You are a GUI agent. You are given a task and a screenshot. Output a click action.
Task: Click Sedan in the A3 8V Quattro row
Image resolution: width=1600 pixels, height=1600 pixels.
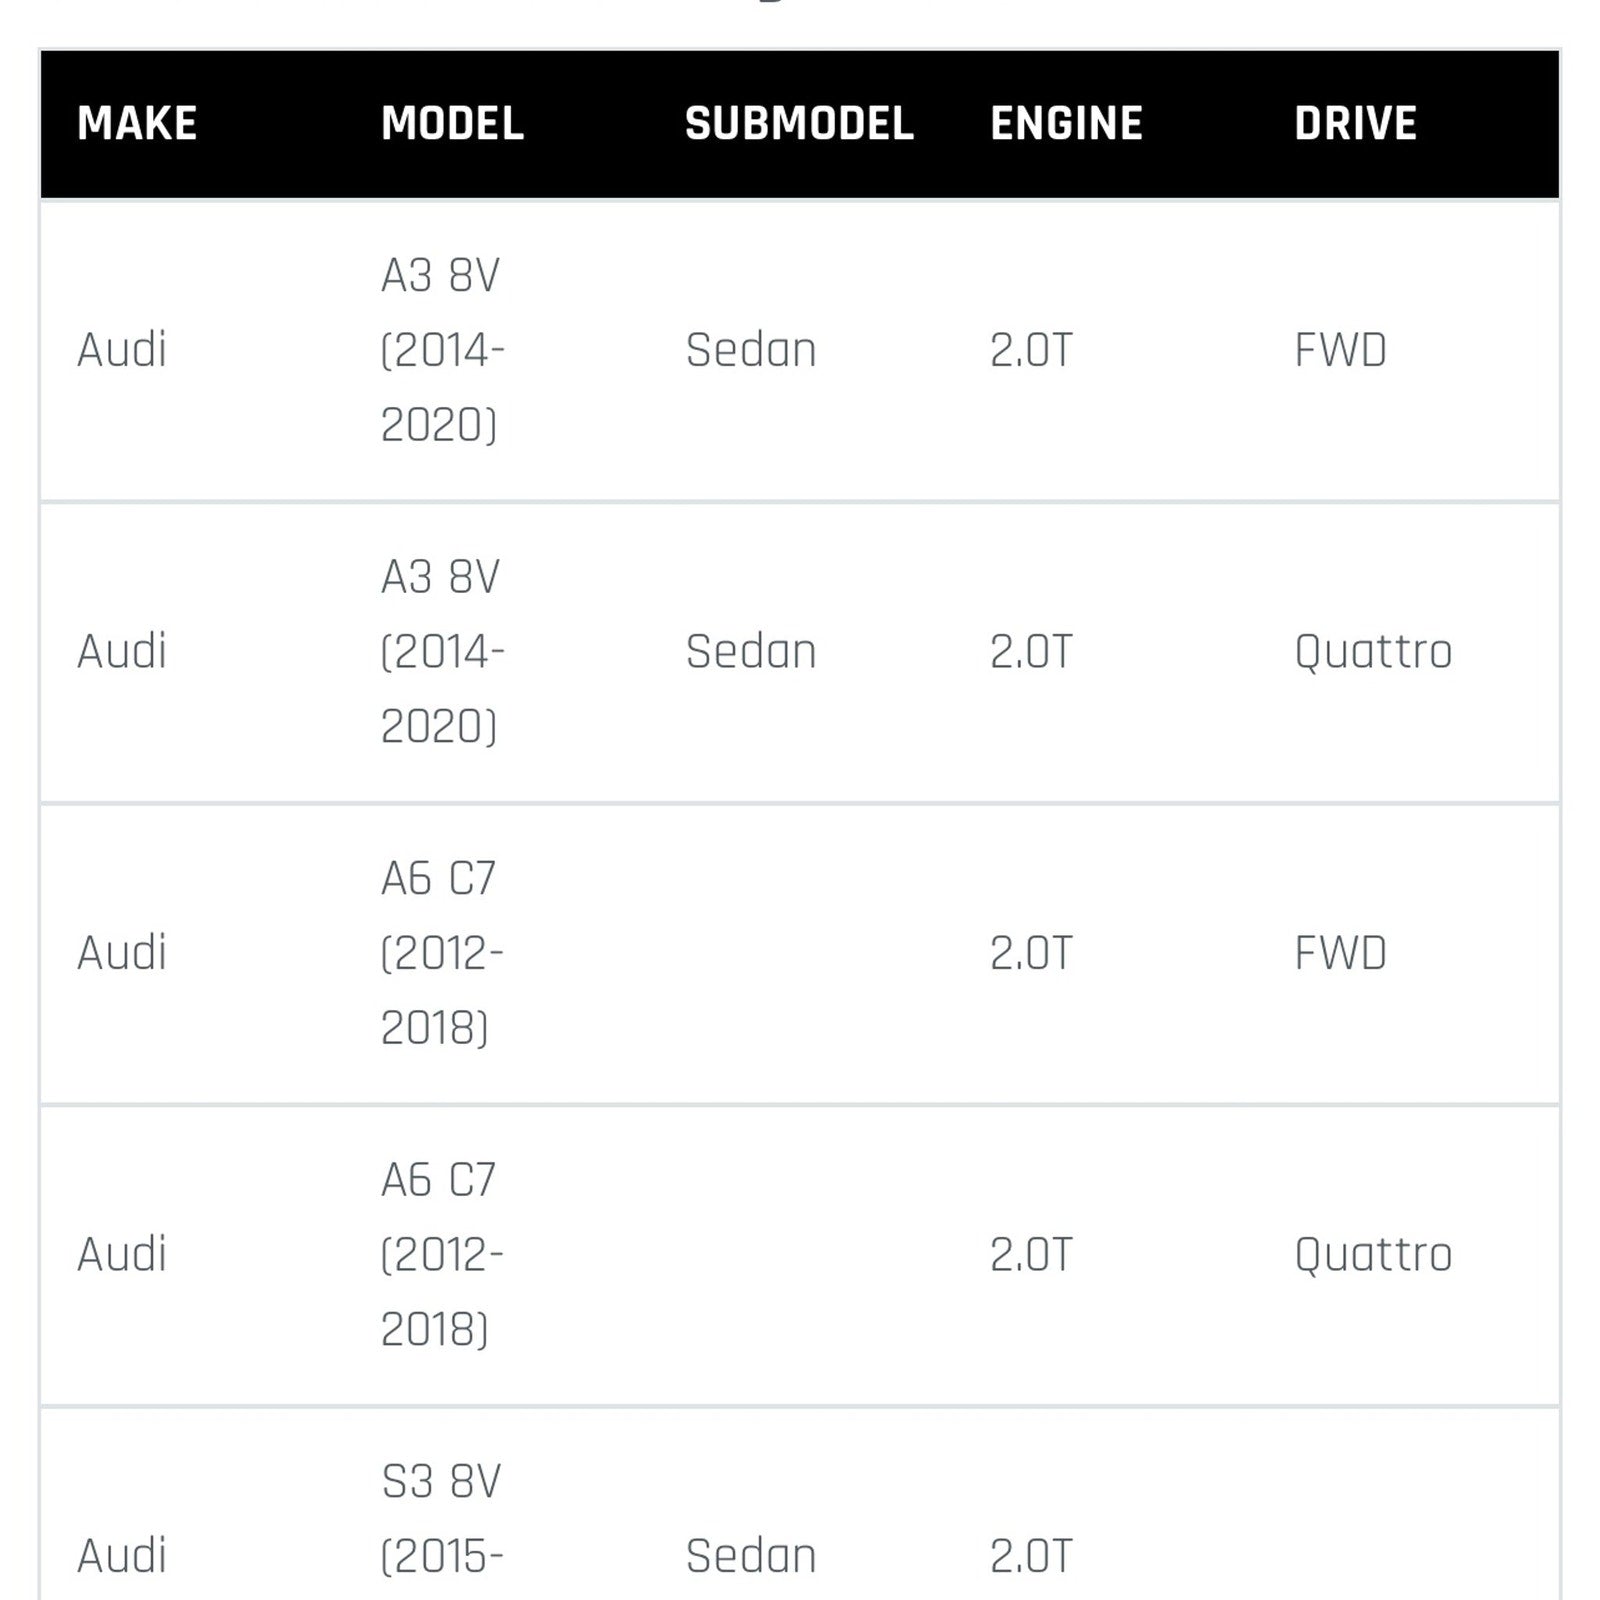(751, 652)
